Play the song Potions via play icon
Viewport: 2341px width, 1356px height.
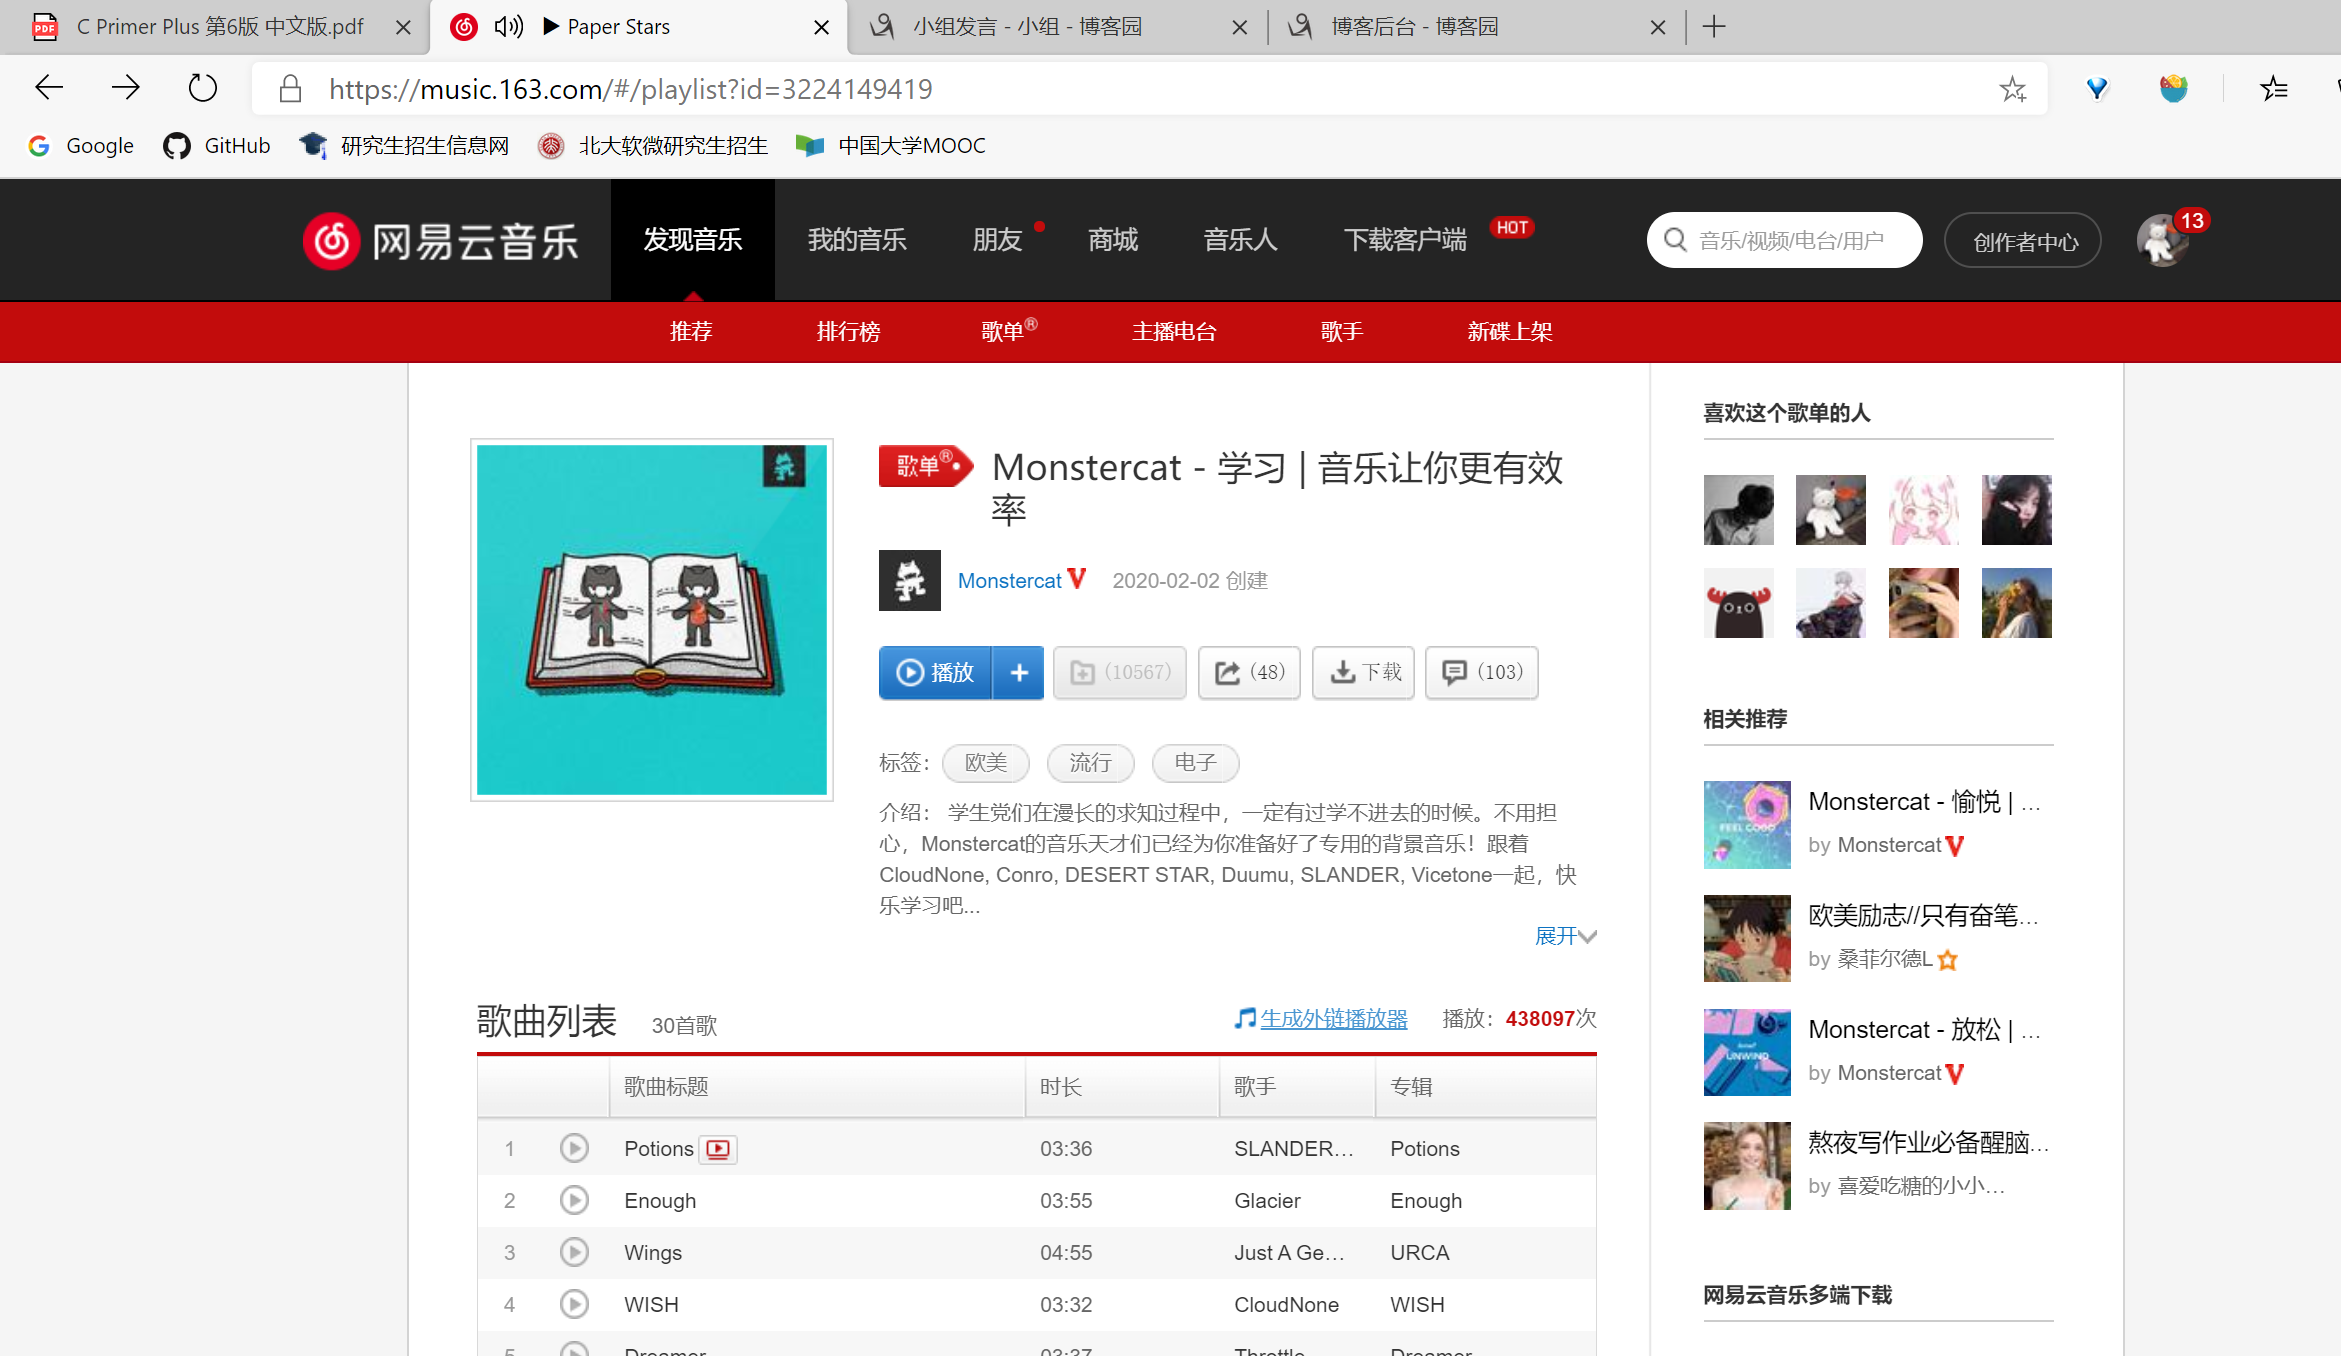574,1148
